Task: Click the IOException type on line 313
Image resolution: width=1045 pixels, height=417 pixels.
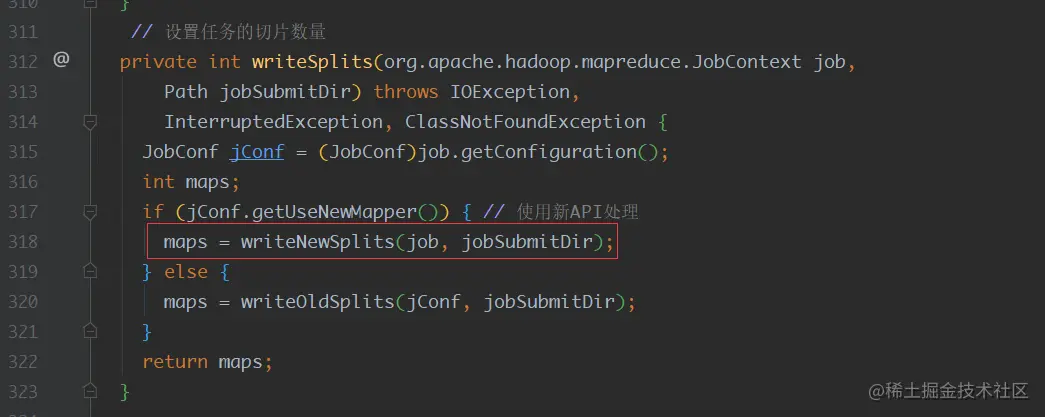Action: (510, 92)
